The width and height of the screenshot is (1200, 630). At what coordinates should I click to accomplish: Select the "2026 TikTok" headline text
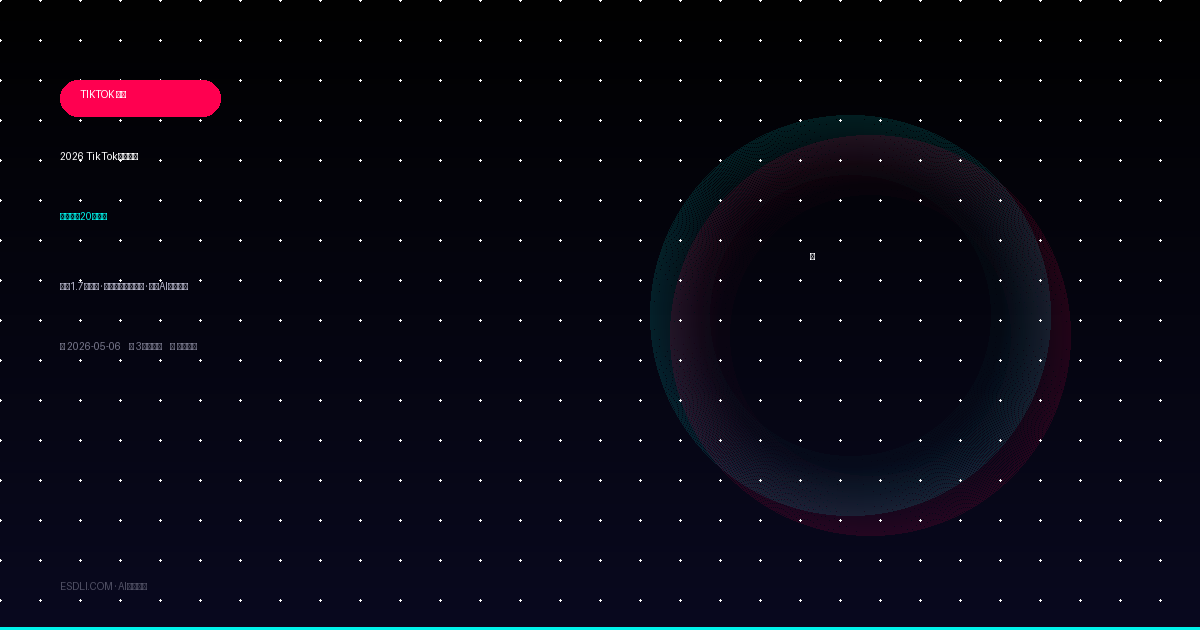point(99,156)
